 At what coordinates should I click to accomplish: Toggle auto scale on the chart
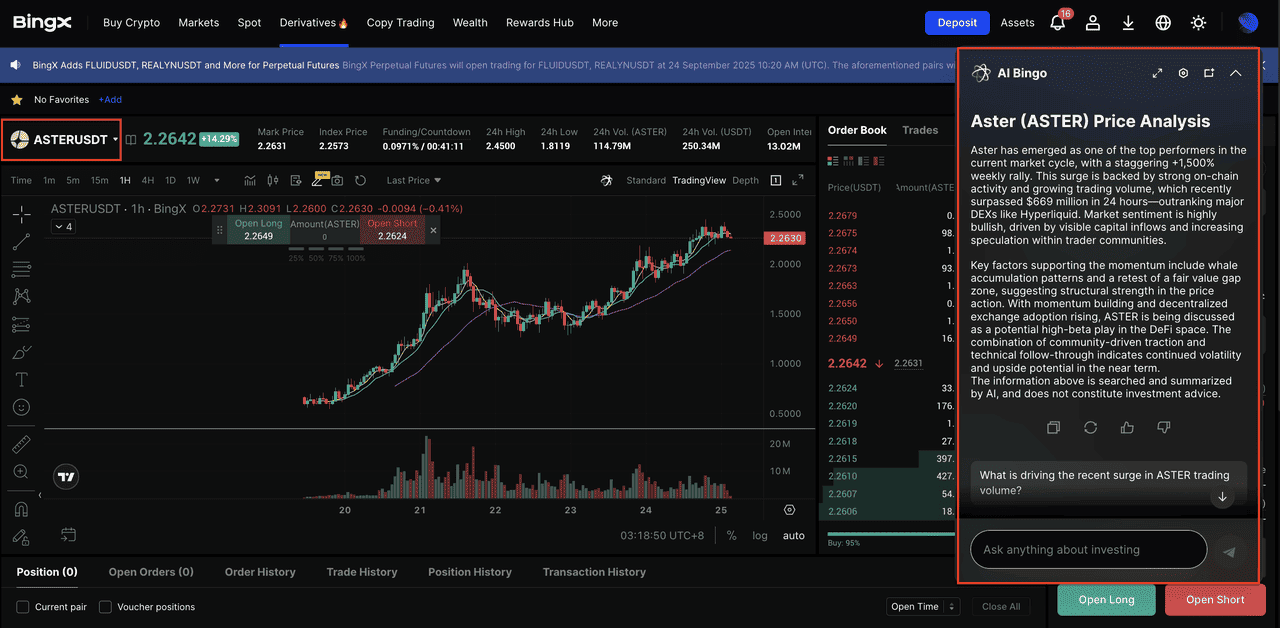(x=793, y=536)
